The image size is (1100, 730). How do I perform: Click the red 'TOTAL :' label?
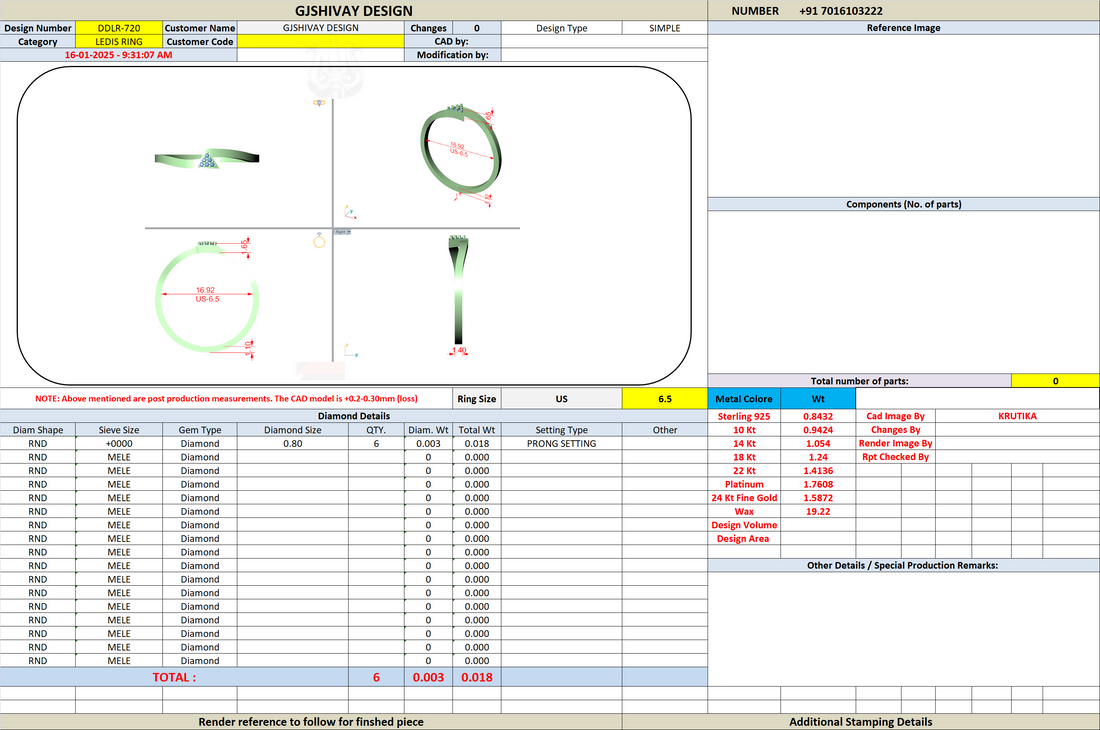pos(174,677)
